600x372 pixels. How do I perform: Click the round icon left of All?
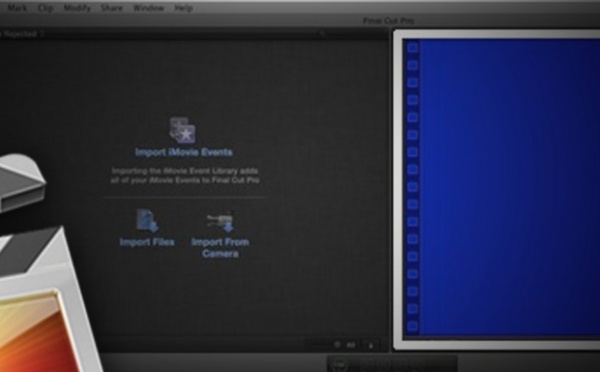337,345
